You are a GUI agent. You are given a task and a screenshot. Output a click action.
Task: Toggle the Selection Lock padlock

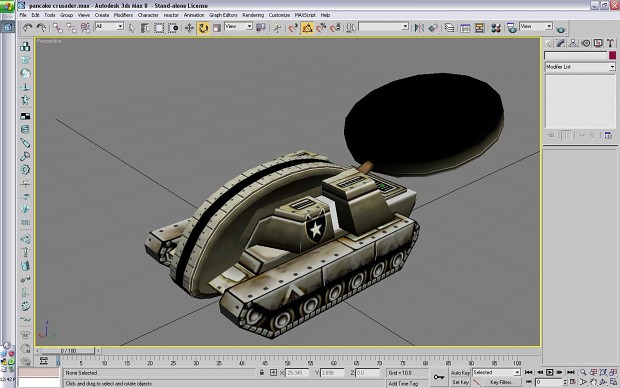(x=261, y=373)
